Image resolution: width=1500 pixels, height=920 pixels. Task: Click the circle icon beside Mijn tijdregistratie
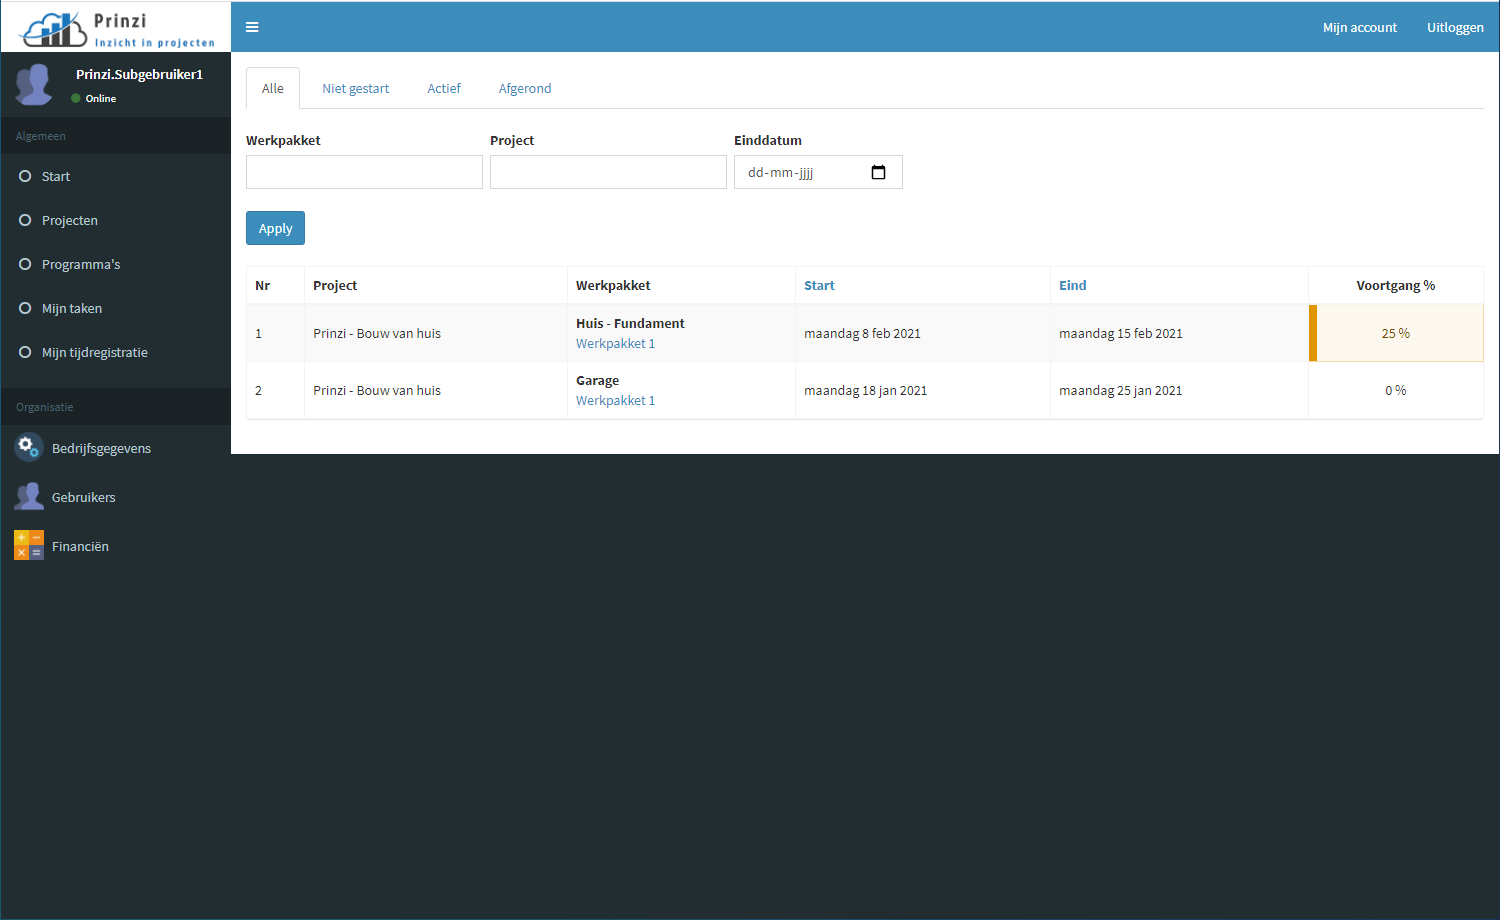pyautogui.click(x=25, y=352)
